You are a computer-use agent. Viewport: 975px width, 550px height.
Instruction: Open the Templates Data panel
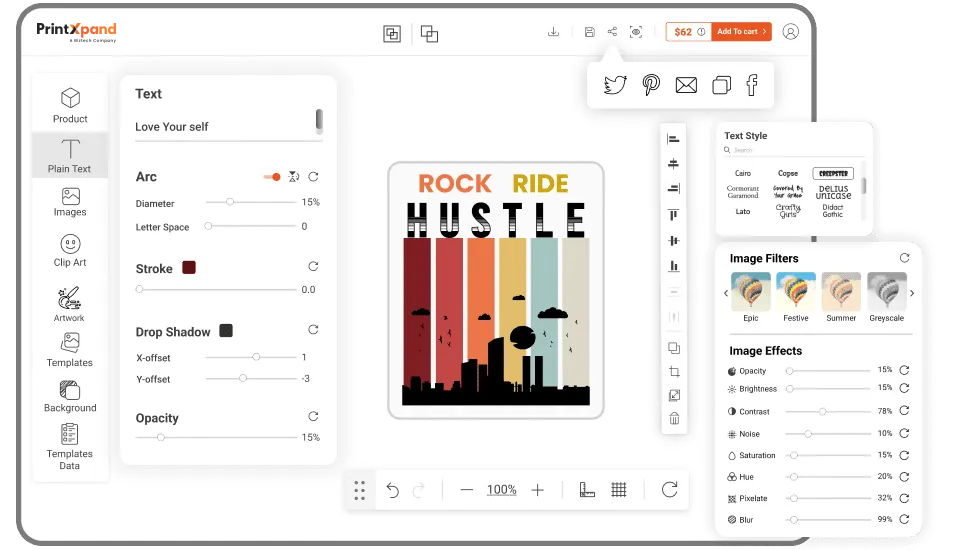70,446
